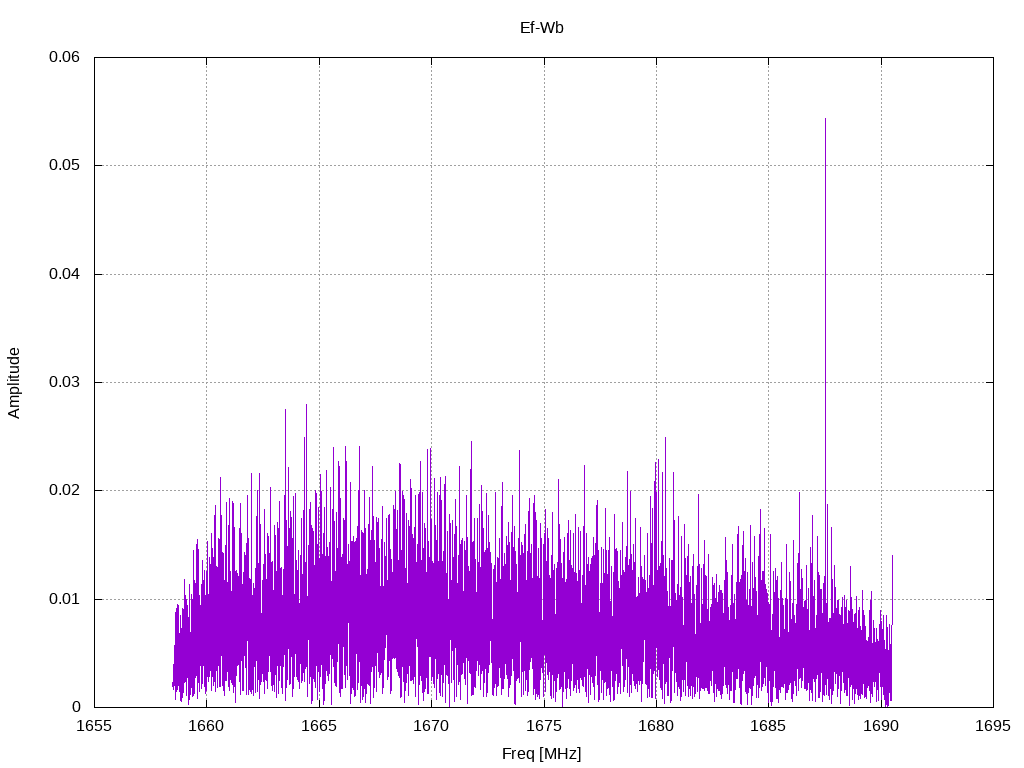This screenshot has width=1024, height=768.
Task: Click the y-axis tick label 0.02
Action: tap(64, 490)
